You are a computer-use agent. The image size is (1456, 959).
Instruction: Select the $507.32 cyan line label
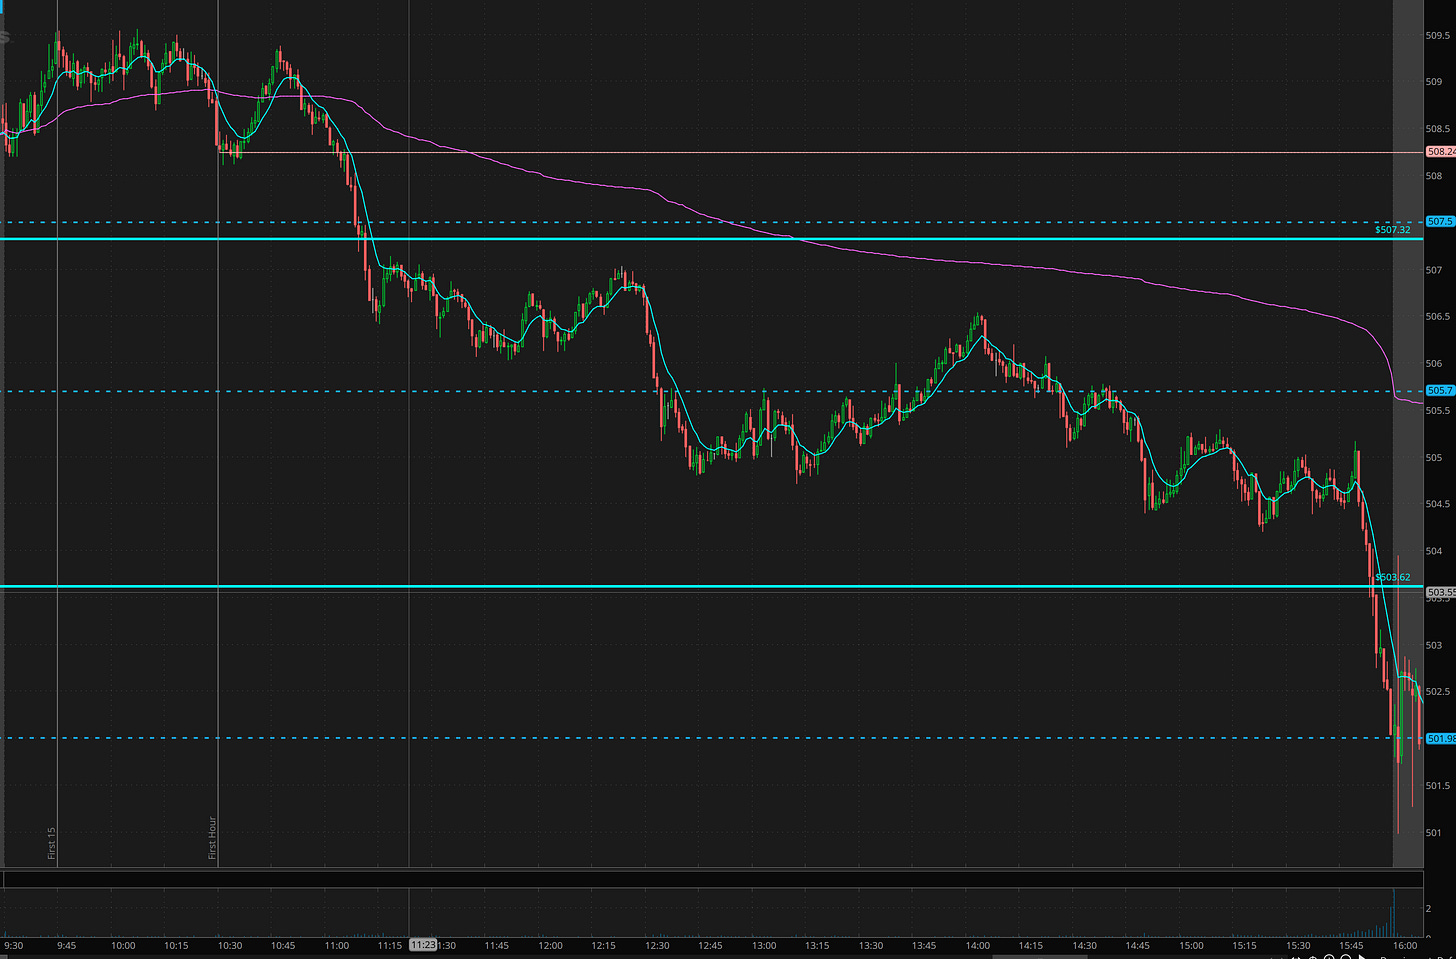1392,230
